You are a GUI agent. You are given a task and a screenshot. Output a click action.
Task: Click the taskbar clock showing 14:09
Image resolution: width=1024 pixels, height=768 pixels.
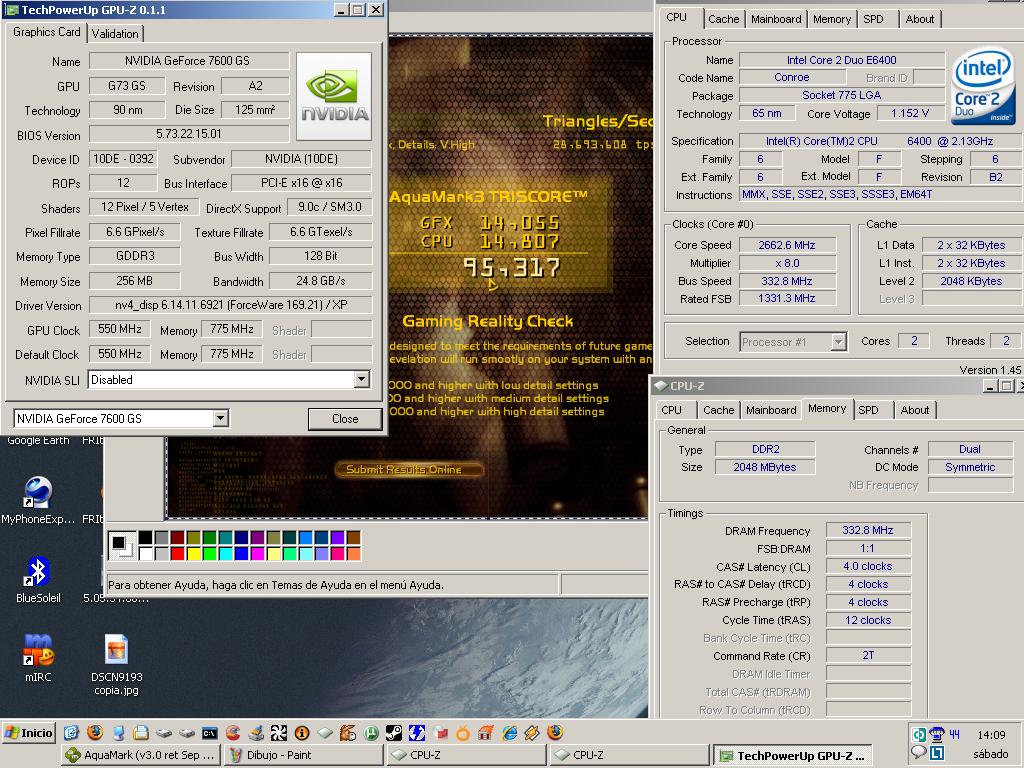pos(991,735)
